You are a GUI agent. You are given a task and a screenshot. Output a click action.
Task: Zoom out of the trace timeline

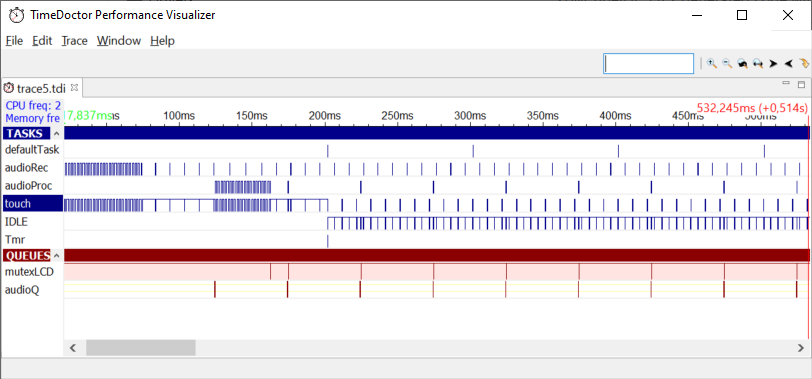point(727,63)
